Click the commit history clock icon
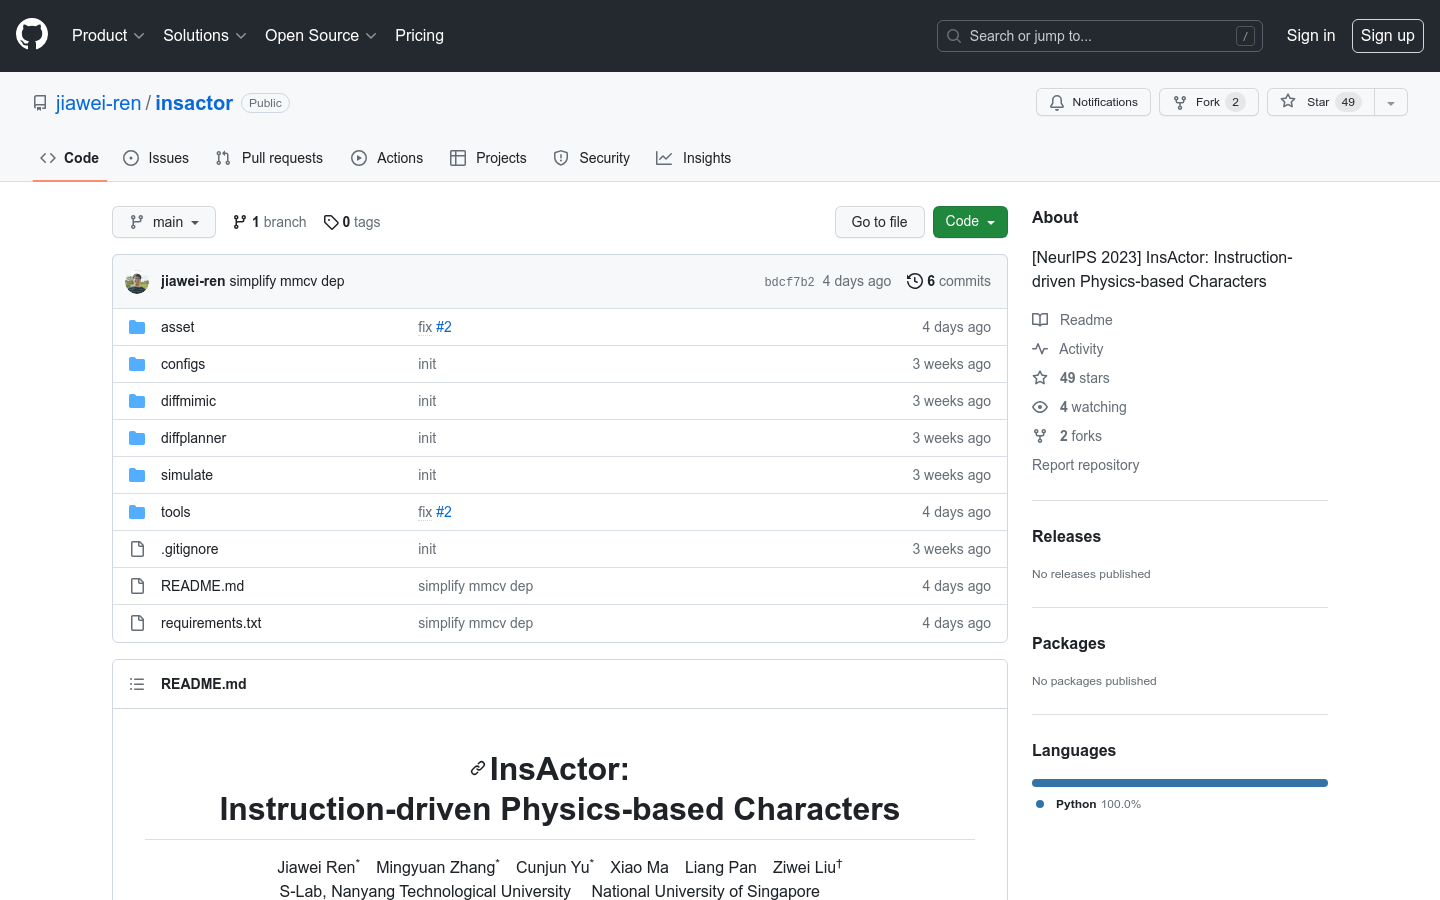The height and width of the screenshot is (900, 1440). point(914,281)
